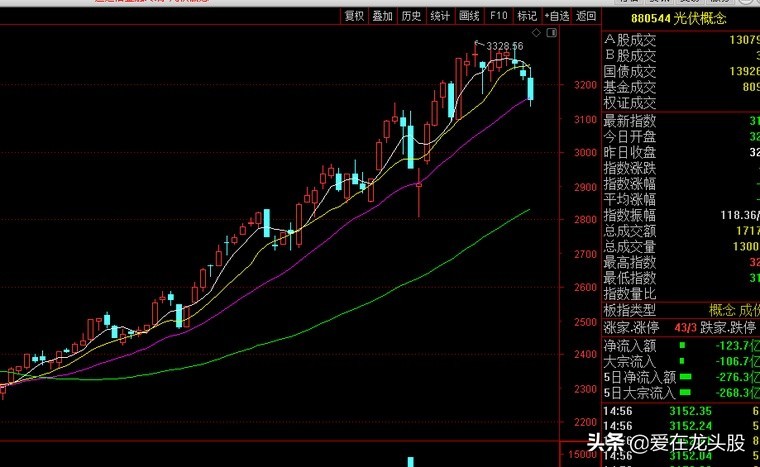Click the -276.3亿 value

pos(737,377)
